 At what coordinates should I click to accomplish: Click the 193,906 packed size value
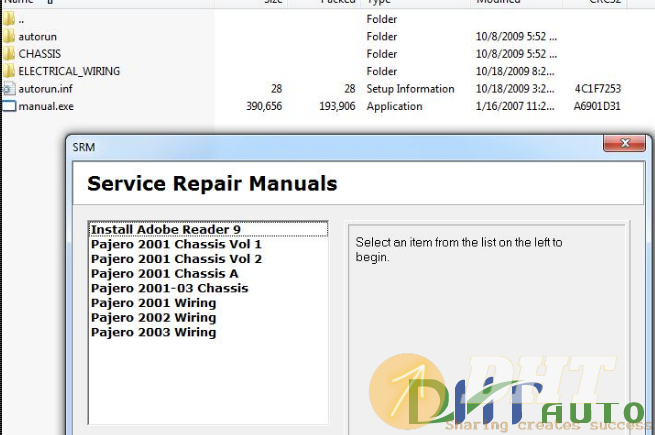click(x=337, y=106)
